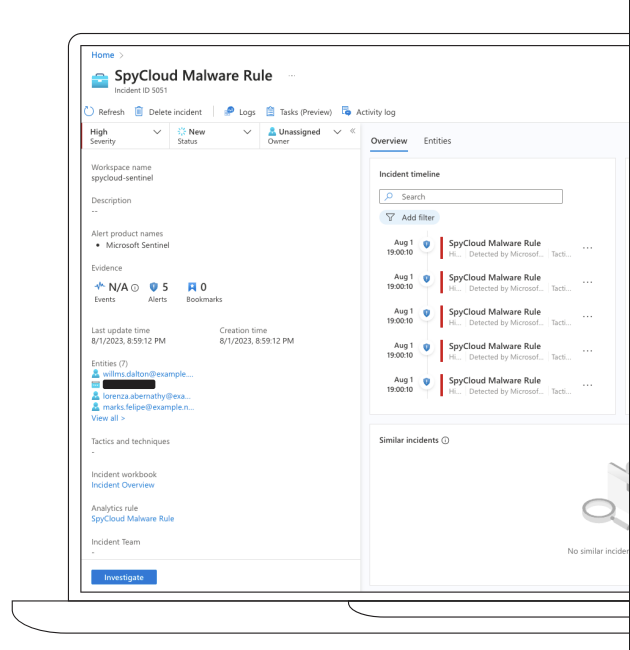Click the shield icon of the second timeline alert
This screenshot has height=650, width=630.
pos(426,279)
